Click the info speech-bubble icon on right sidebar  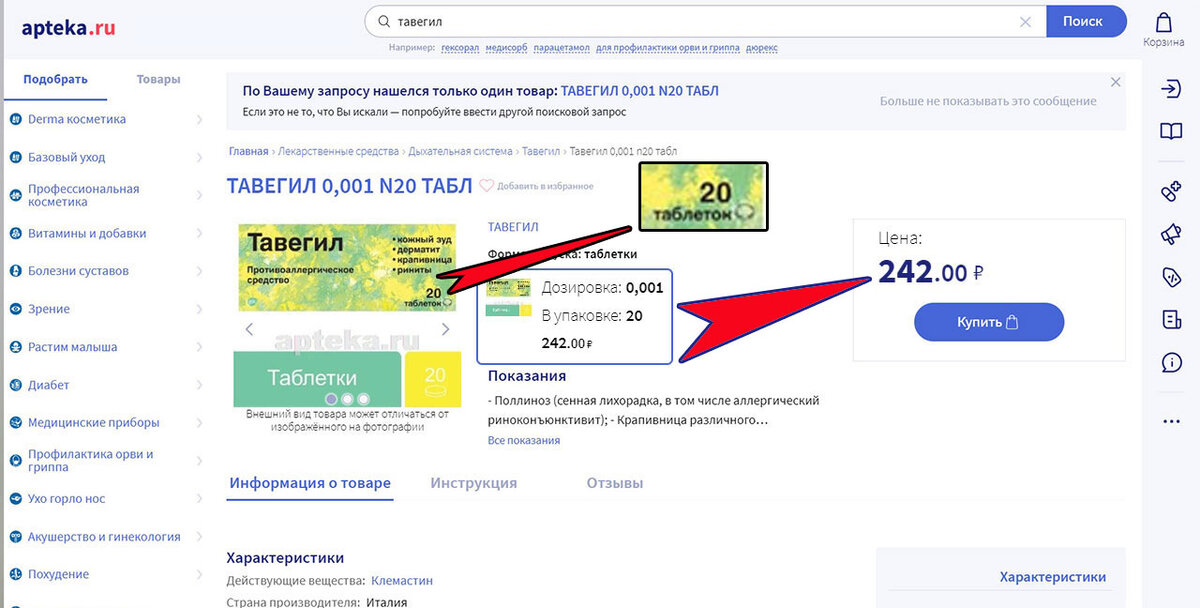tap(1171, 363)
